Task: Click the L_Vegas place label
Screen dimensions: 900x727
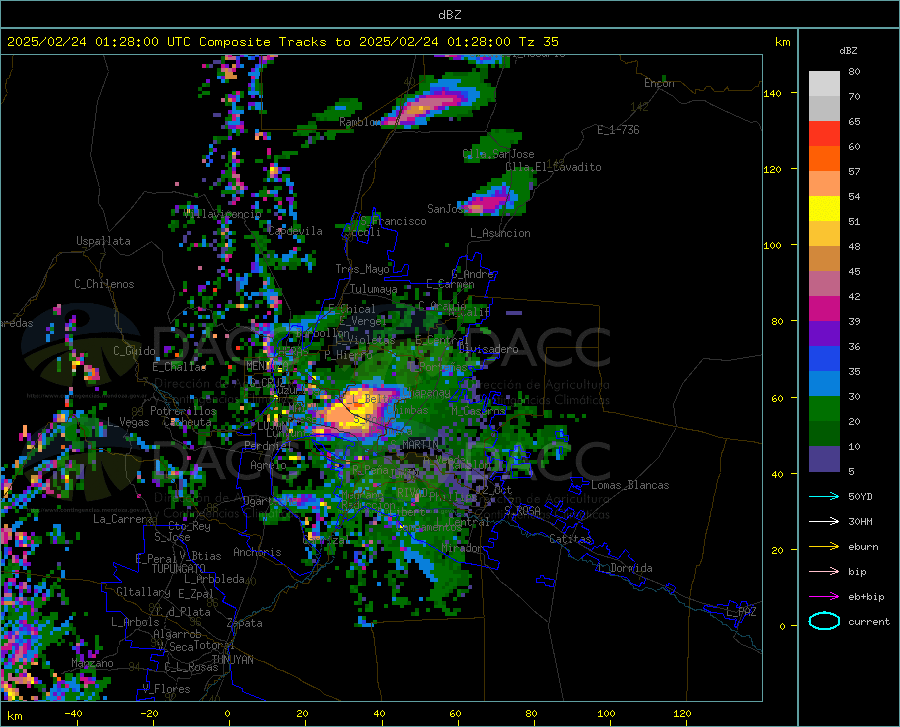Action: (x=128, y=422)
